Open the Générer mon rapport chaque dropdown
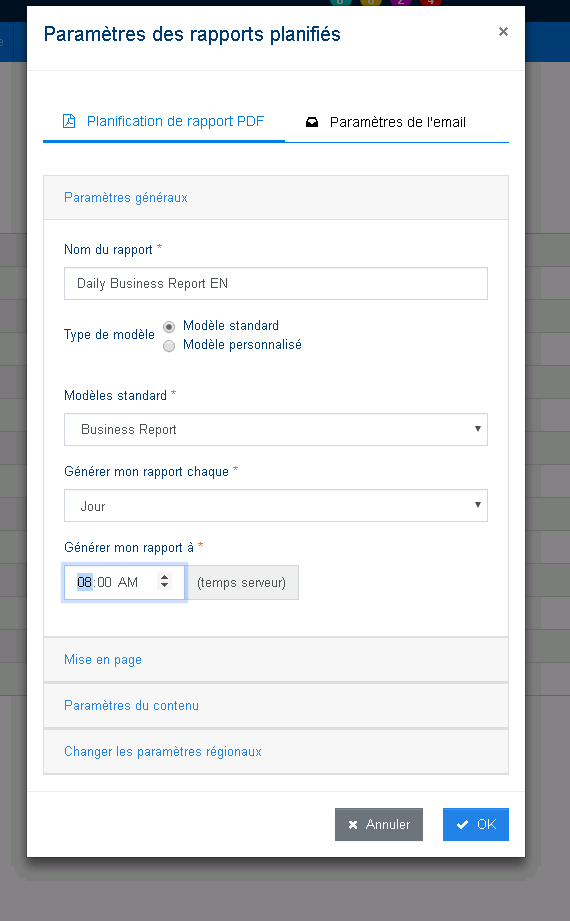Viewport: 570px width, 921px height. (276, 506)
